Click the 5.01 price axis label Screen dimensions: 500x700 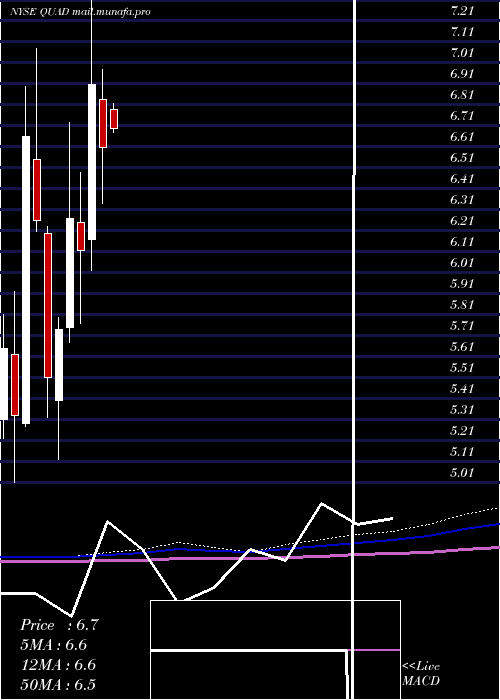pyautogui.click(x=462, y=473)
